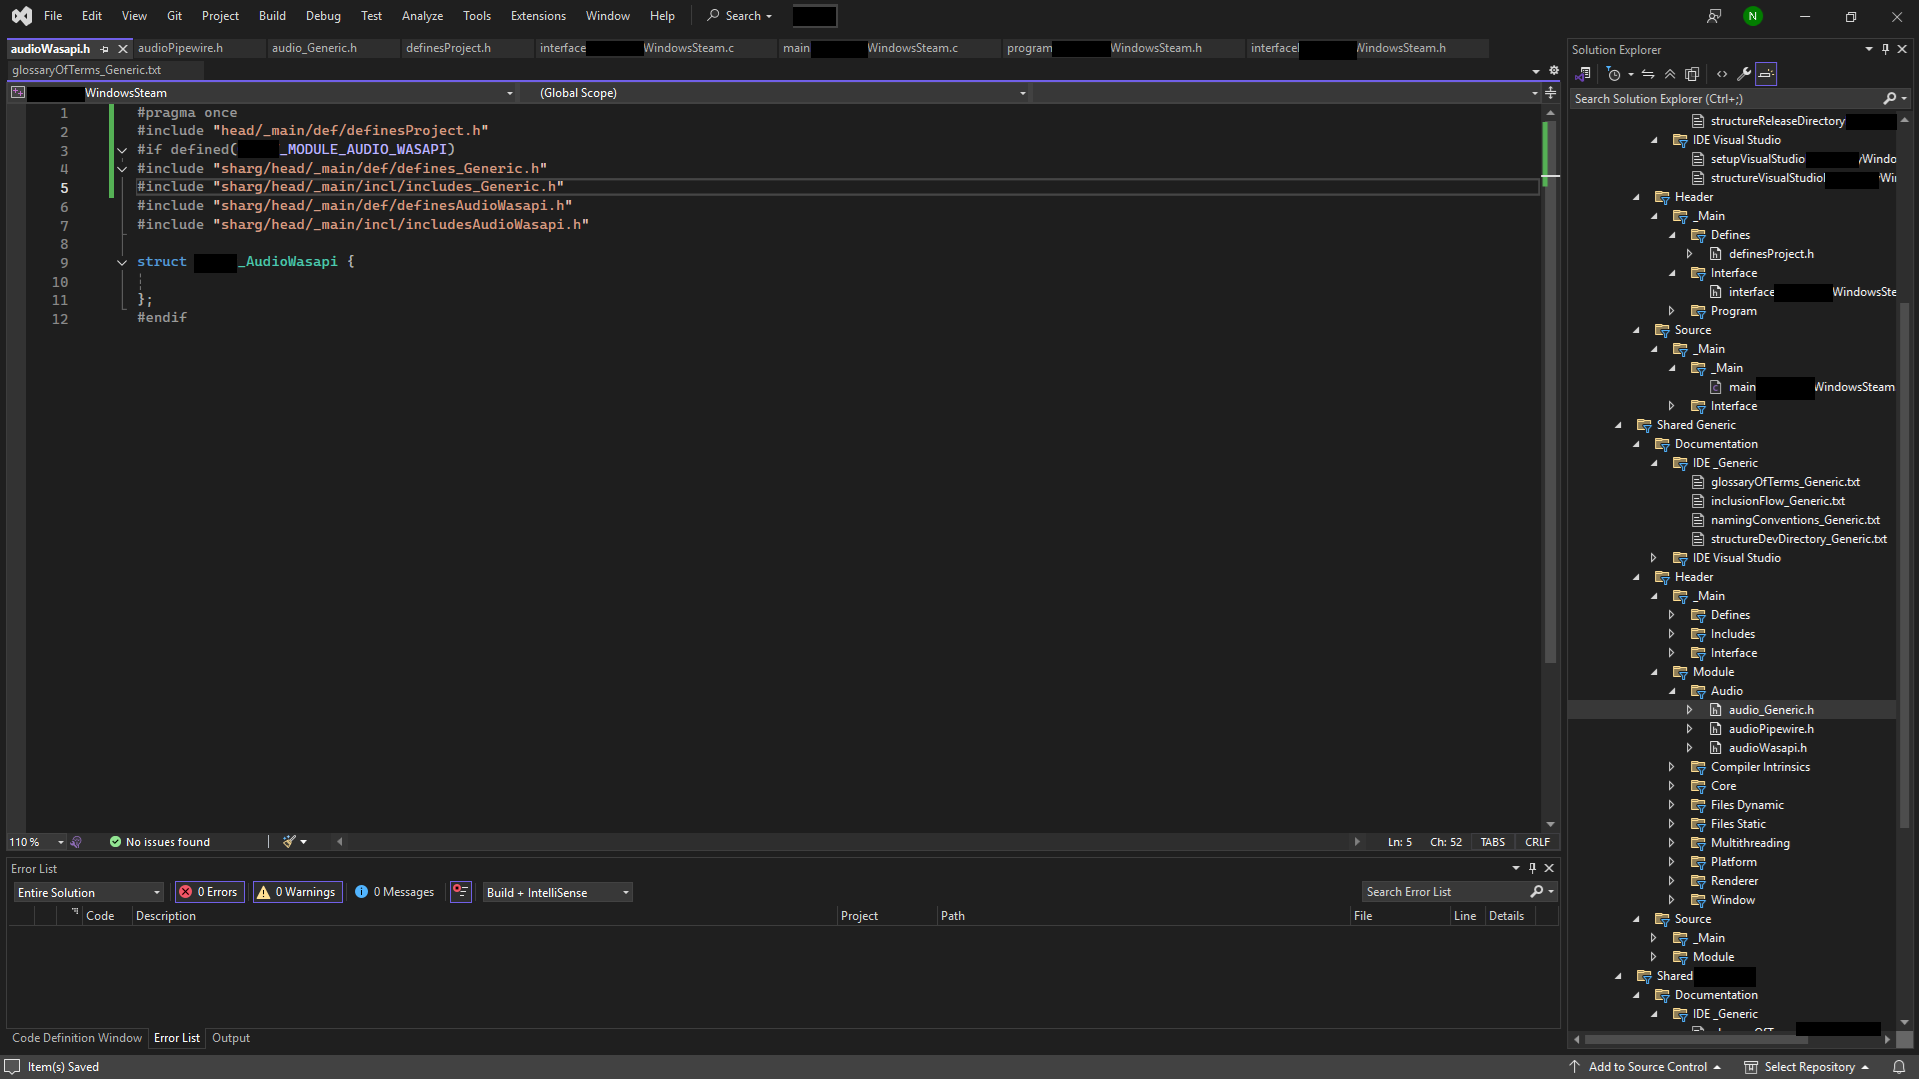
Task: Open the 110 % zoom level combo
Action: tap(37, 842)
